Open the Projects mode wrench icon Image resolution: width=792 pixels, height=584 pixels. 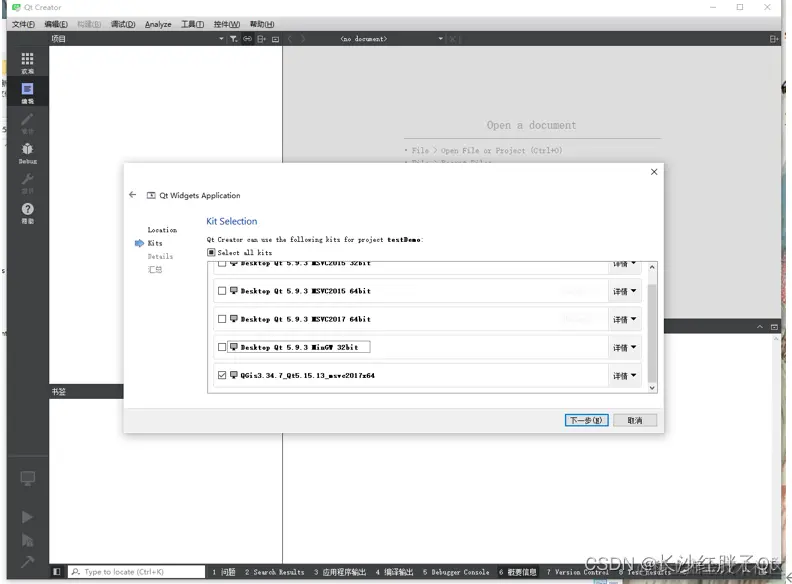coord(27,183)
